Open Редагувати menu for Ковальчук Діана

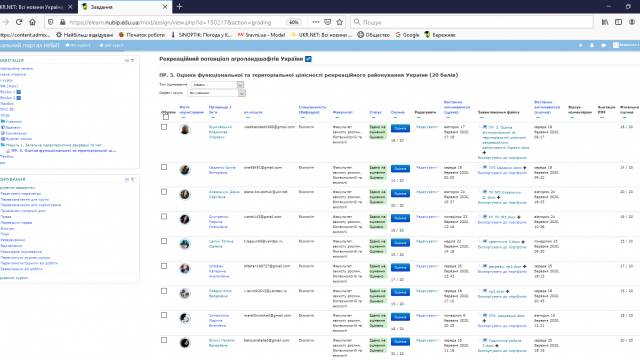427,192
